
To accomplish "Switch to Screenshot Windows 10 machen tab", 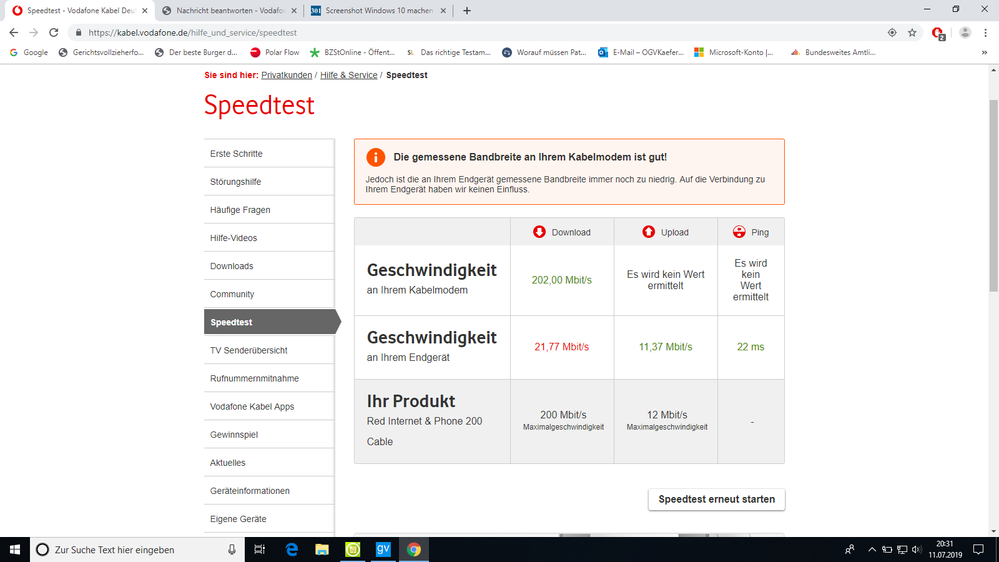I will tap(378, 10).
